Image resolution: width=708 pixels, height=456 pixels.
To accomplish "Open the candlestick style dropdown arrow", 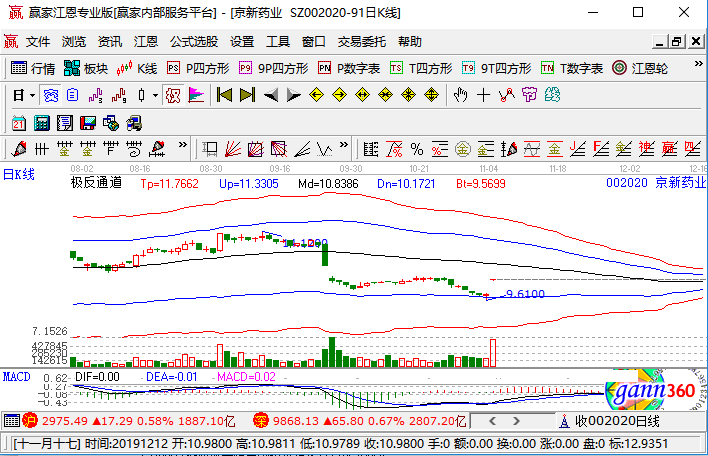I will click(x=155, y=96).
